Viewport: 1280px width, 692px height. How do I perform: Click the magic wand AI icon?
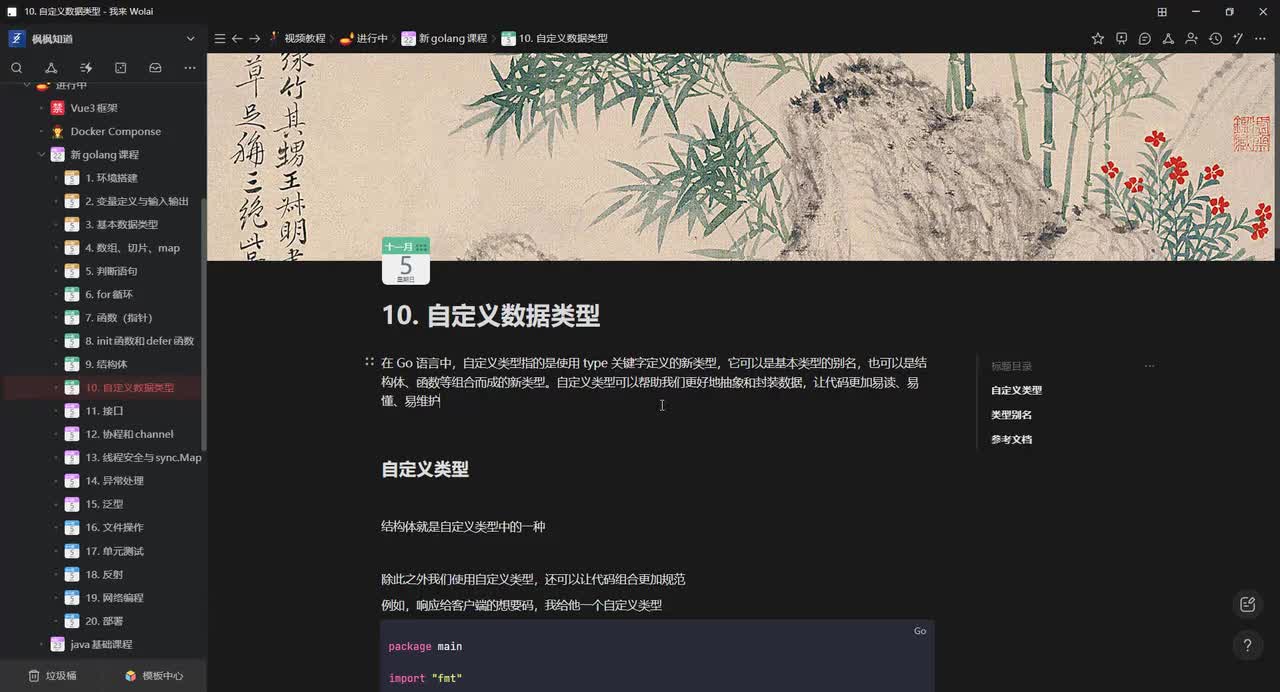click(1238, 38)
